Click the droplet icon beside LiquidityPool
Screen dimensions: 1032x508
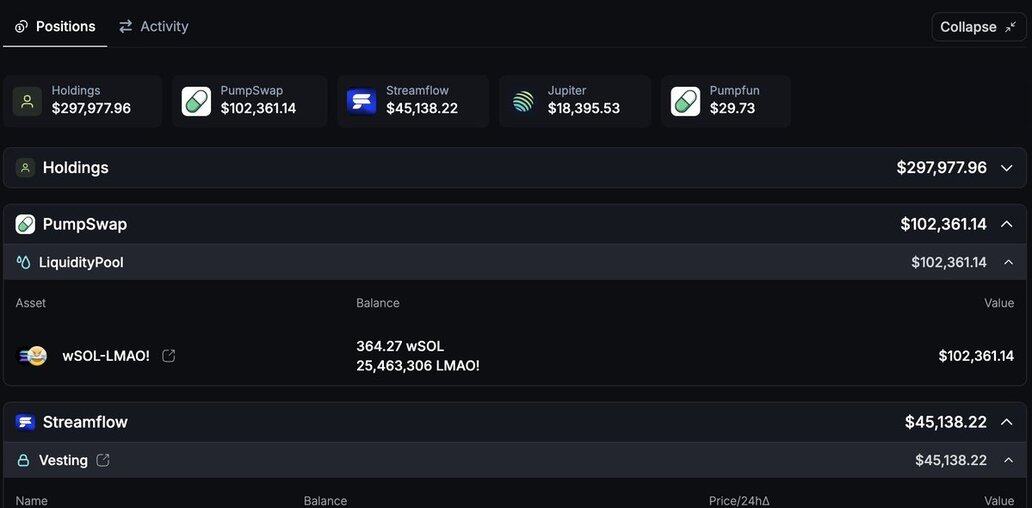(x=23, y=262)
